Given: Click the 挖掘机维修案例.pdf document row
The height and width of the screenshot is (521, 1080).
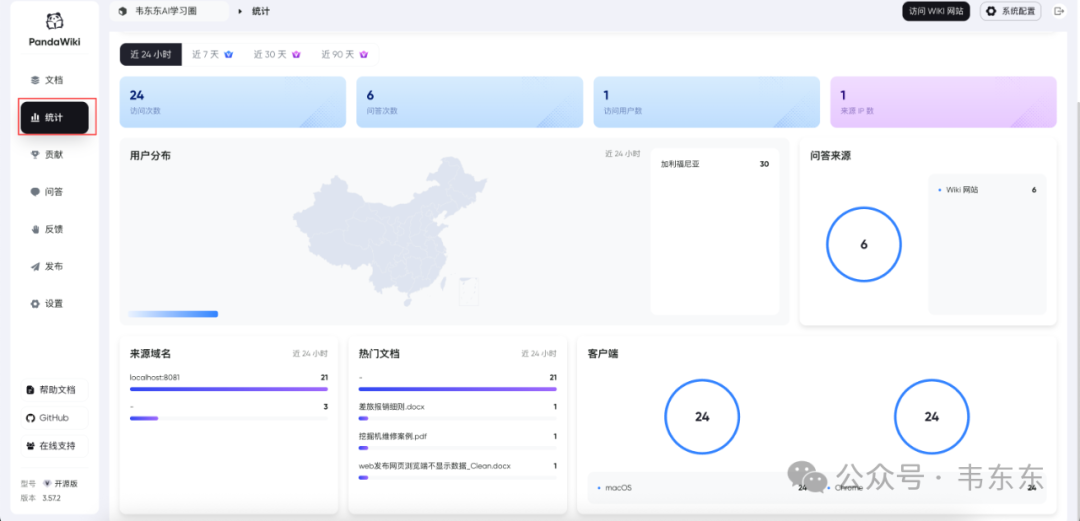Looking at the screenshot, I should pos(457,441).
